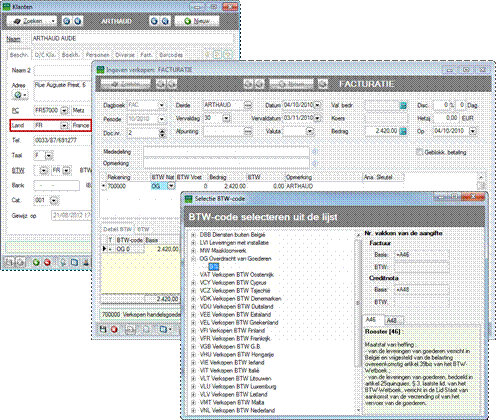Select Detail BTW tab in Facturatie
The height and width of the screenshot is (420, 496).
[x=117, y=229]
